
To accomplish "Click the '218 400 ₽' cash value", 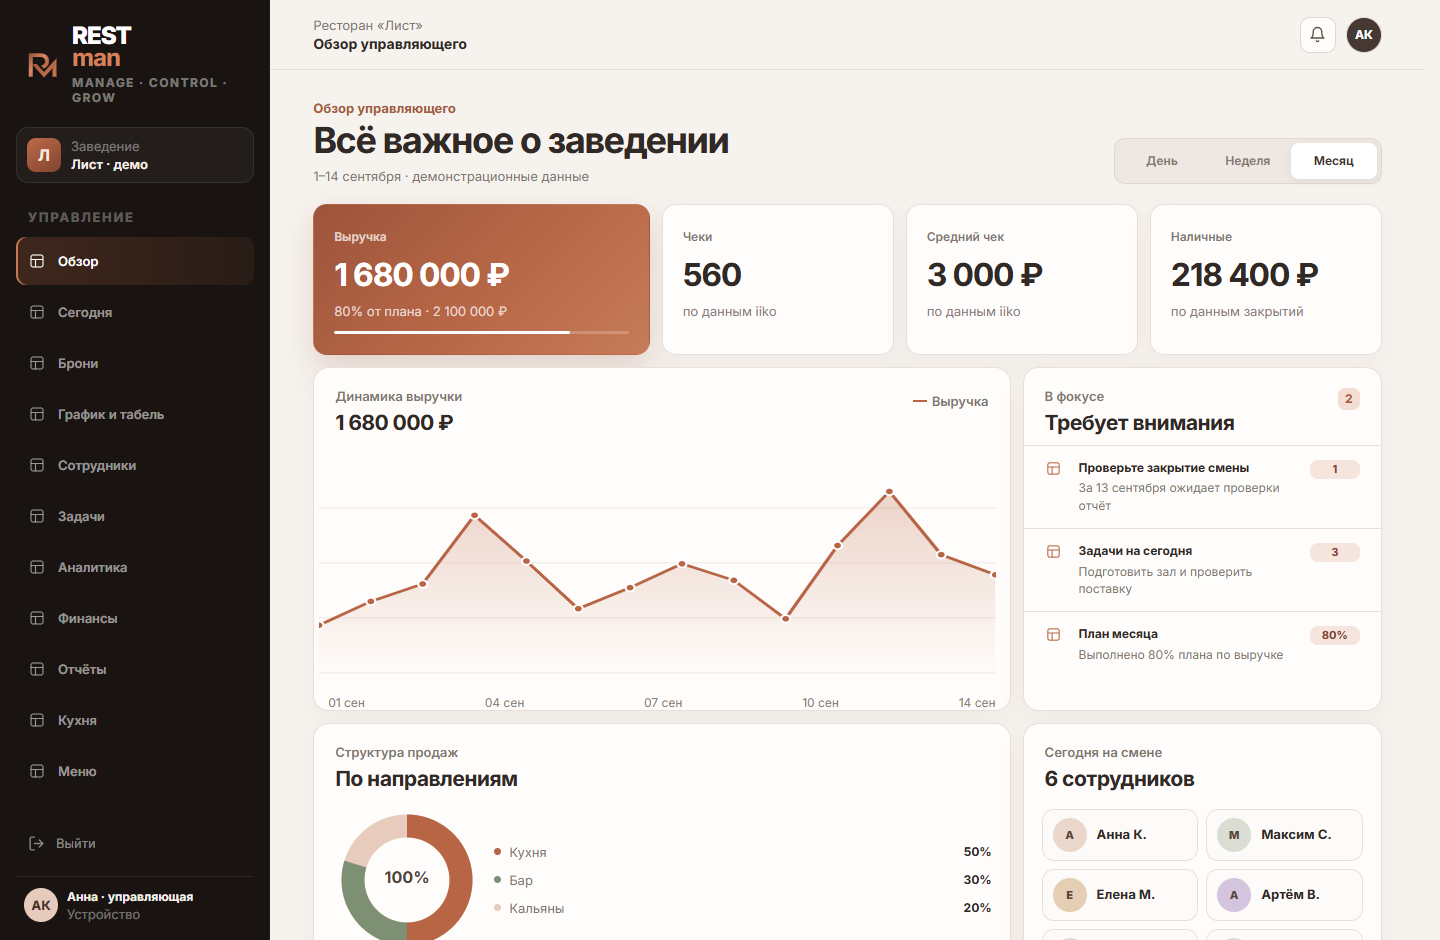I will click(1245, 274).
